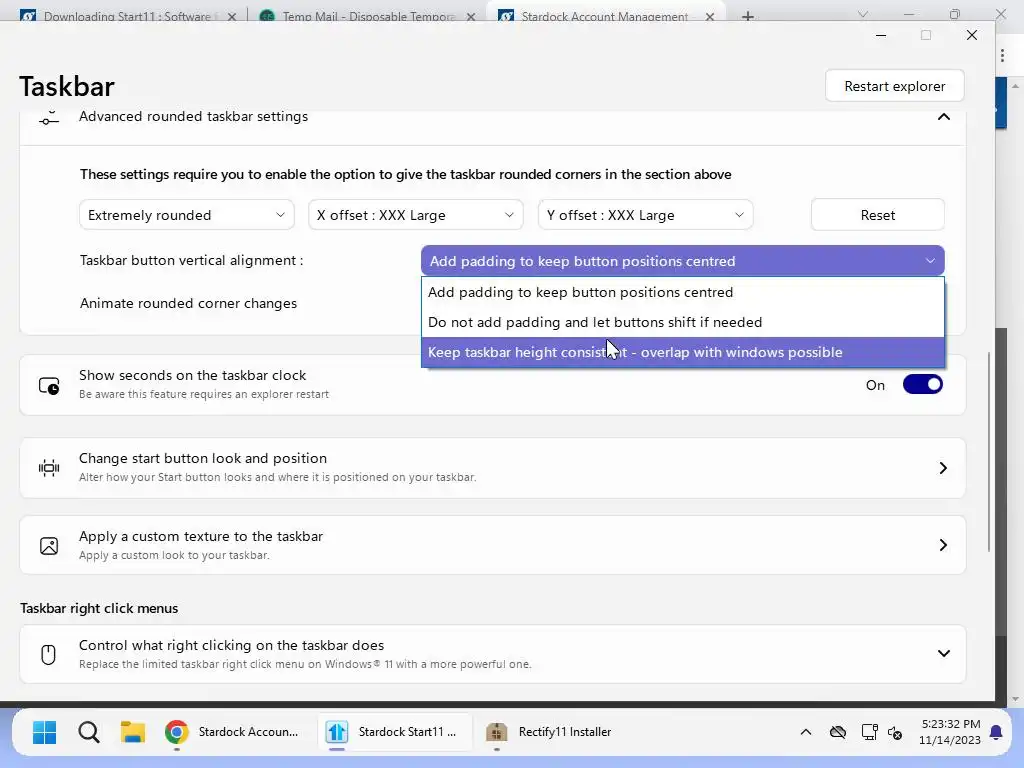
Task: Open the Y offset XXX Large dropdown
Action: pyautogui.click(x=645, y=215)
